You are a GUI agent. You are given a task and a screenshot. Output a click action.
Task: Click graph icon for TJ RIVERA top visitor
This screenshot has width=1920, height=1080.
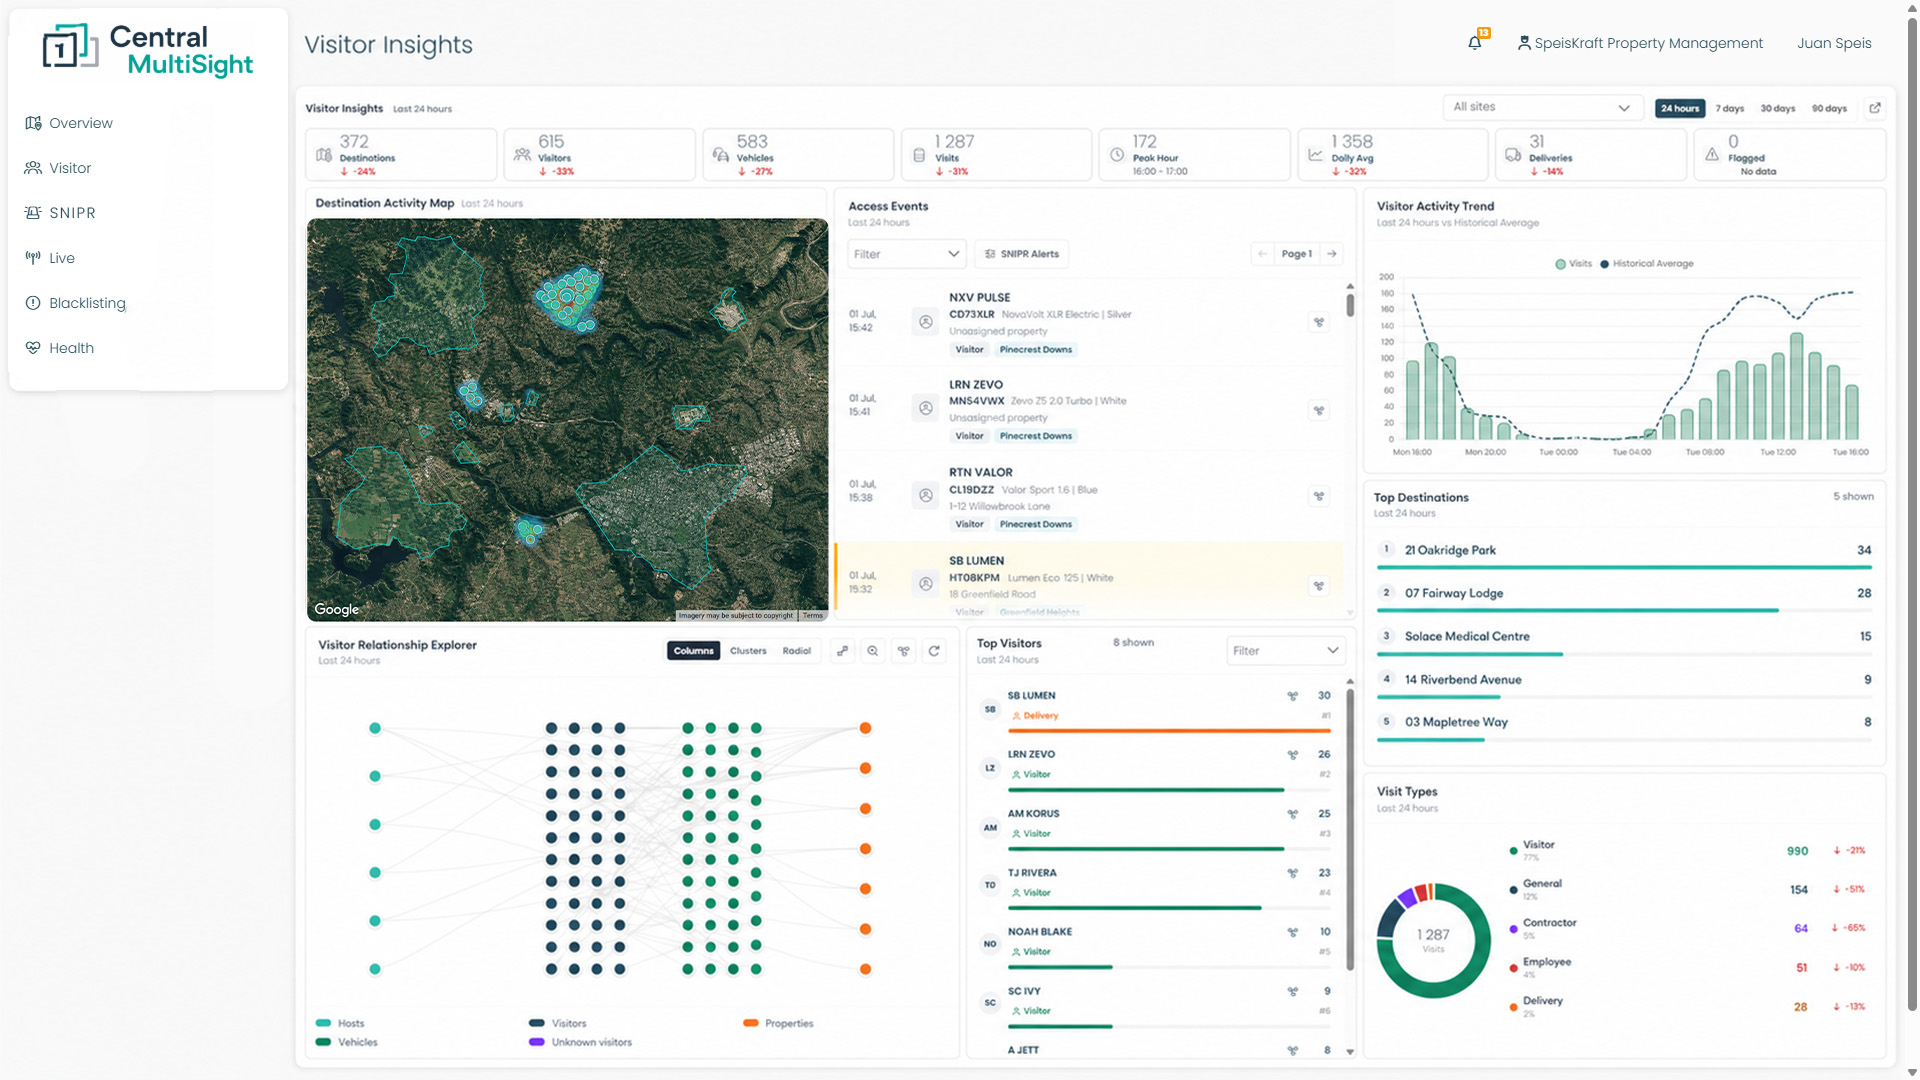1292,873
